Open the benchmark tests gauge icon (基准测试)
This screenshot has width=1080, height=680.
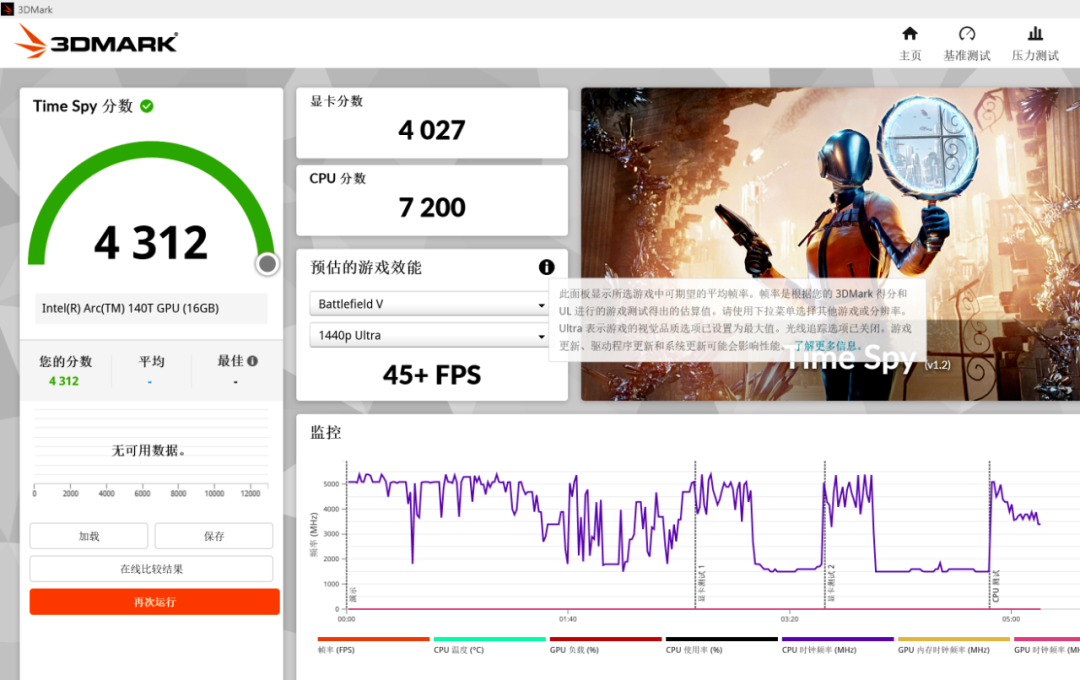pos(966,33)
